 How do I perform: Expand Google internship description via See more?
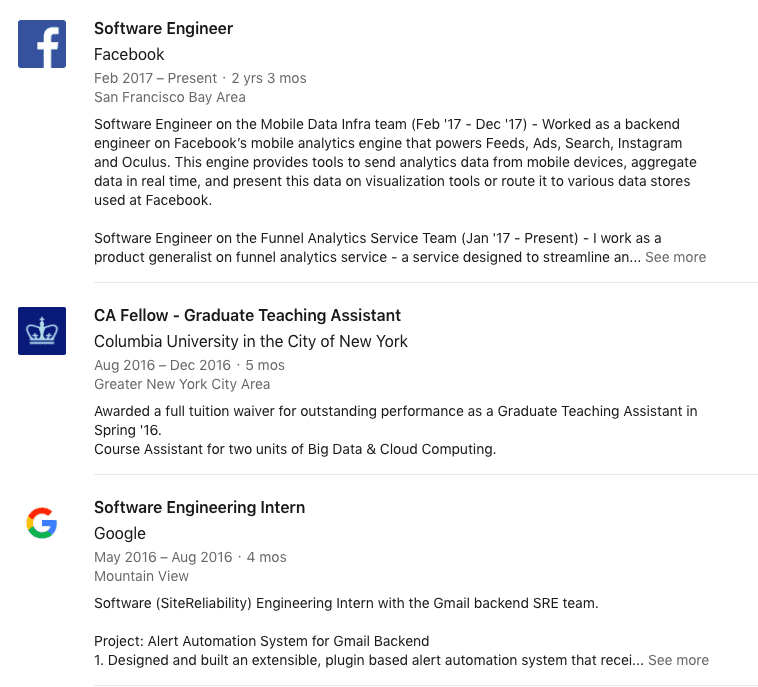pos(678,660)
